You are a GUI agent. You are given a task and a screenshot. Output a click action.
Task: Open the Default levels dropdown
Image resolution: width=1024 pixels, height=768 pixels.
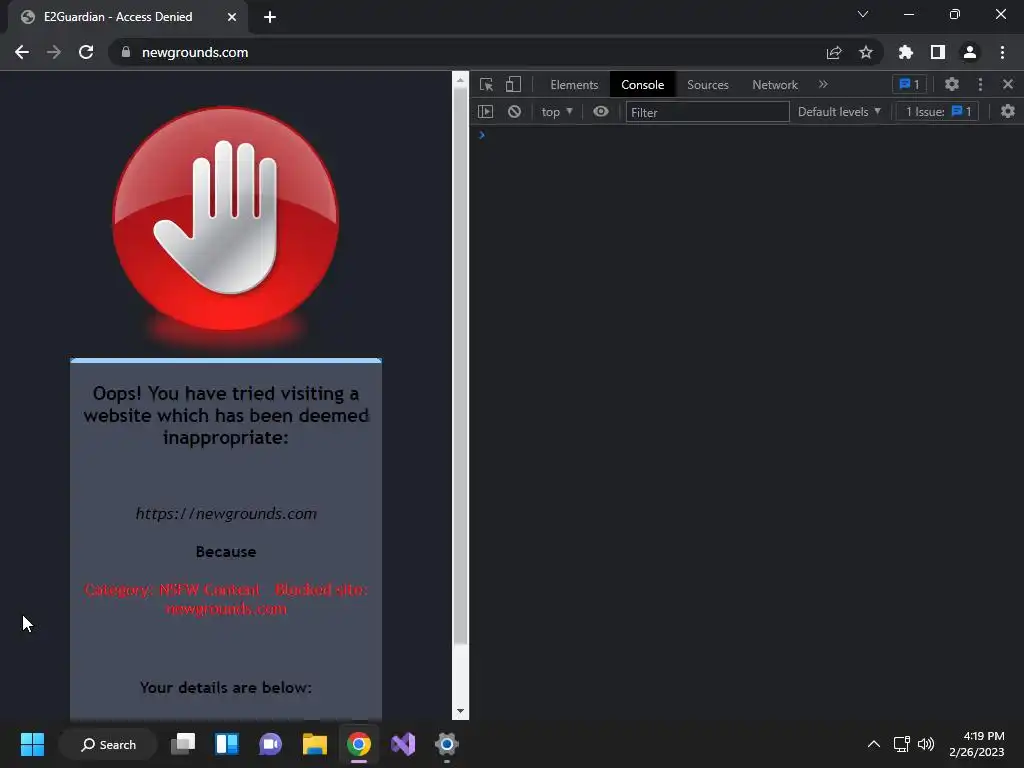coord(839,112)
